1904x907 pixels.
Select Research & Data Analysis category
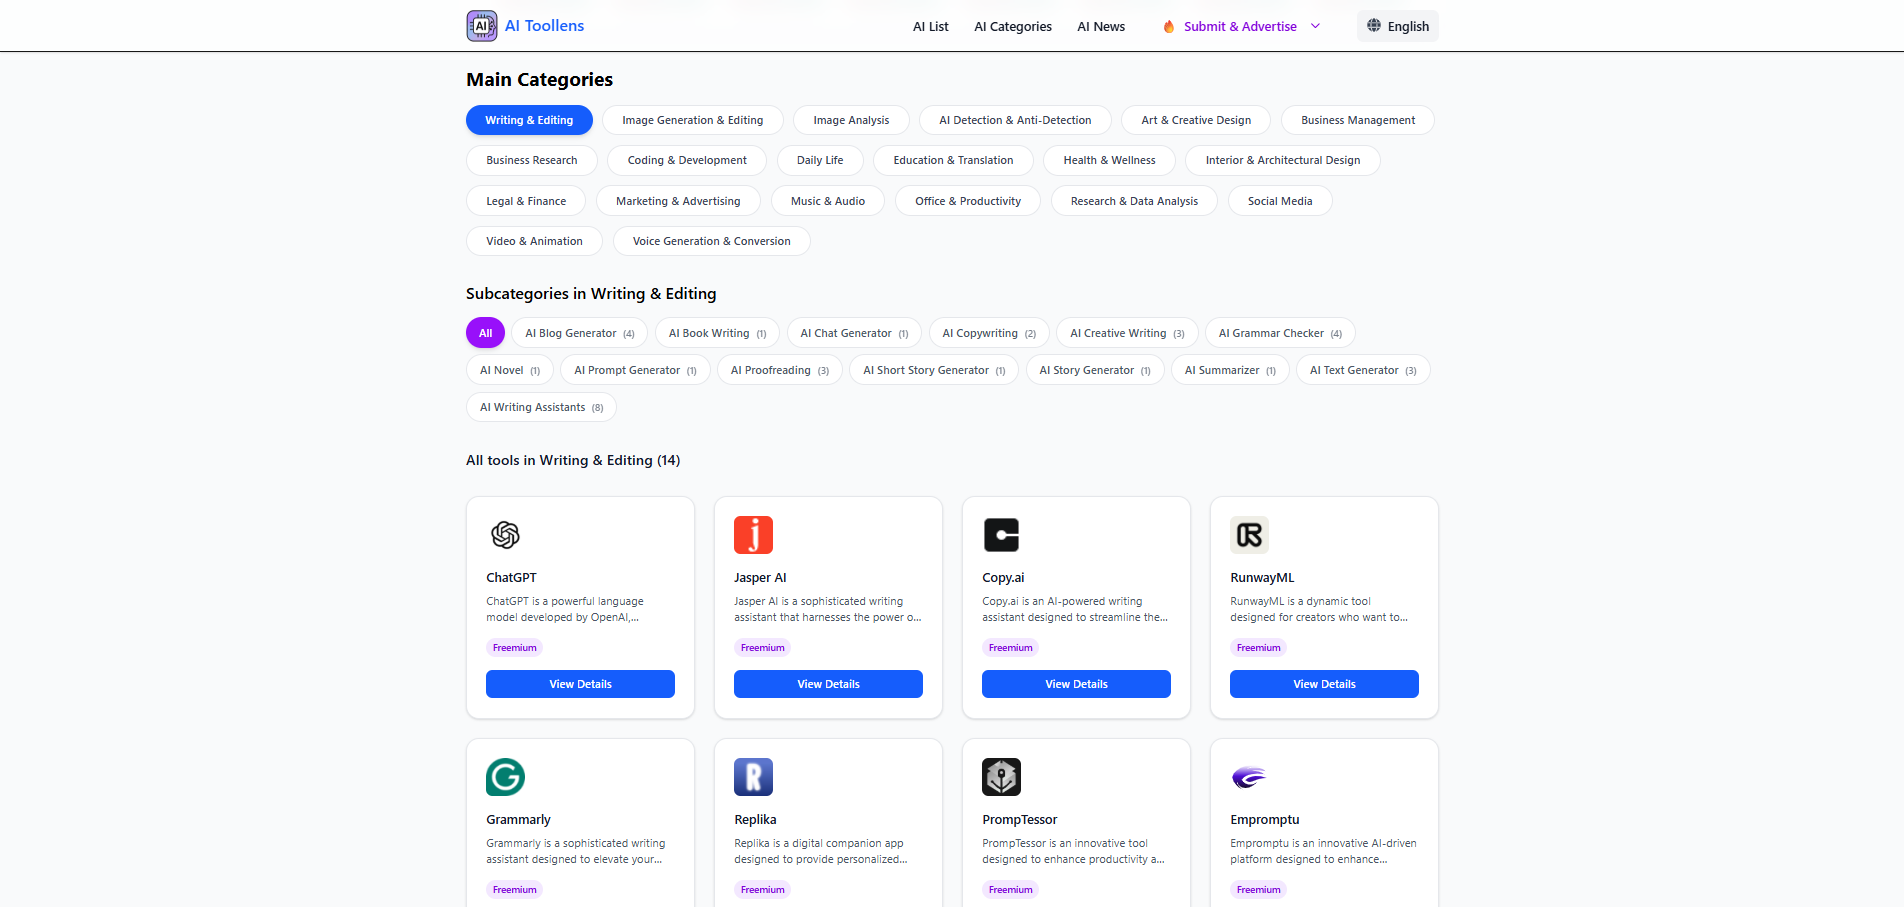[1134, 201]
